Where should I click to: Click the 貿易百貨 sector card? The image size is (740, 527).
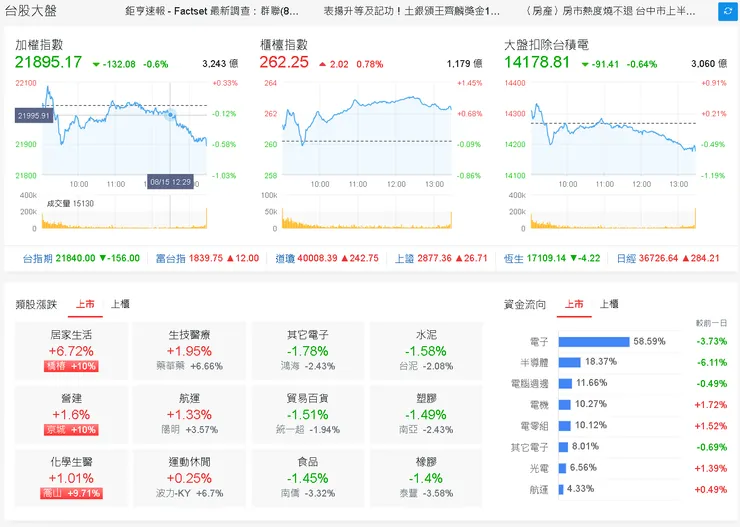308,414
